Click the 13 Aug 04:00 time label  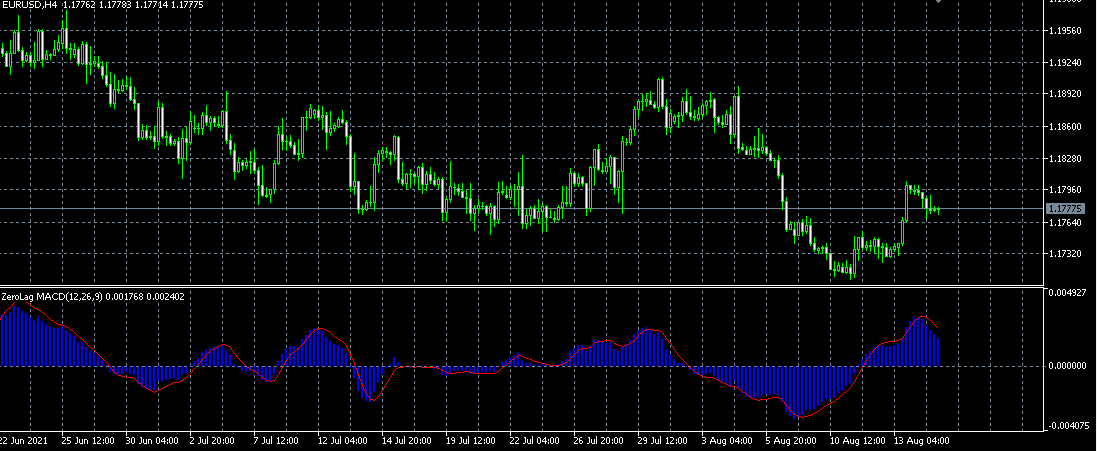[x=923, y=441]
